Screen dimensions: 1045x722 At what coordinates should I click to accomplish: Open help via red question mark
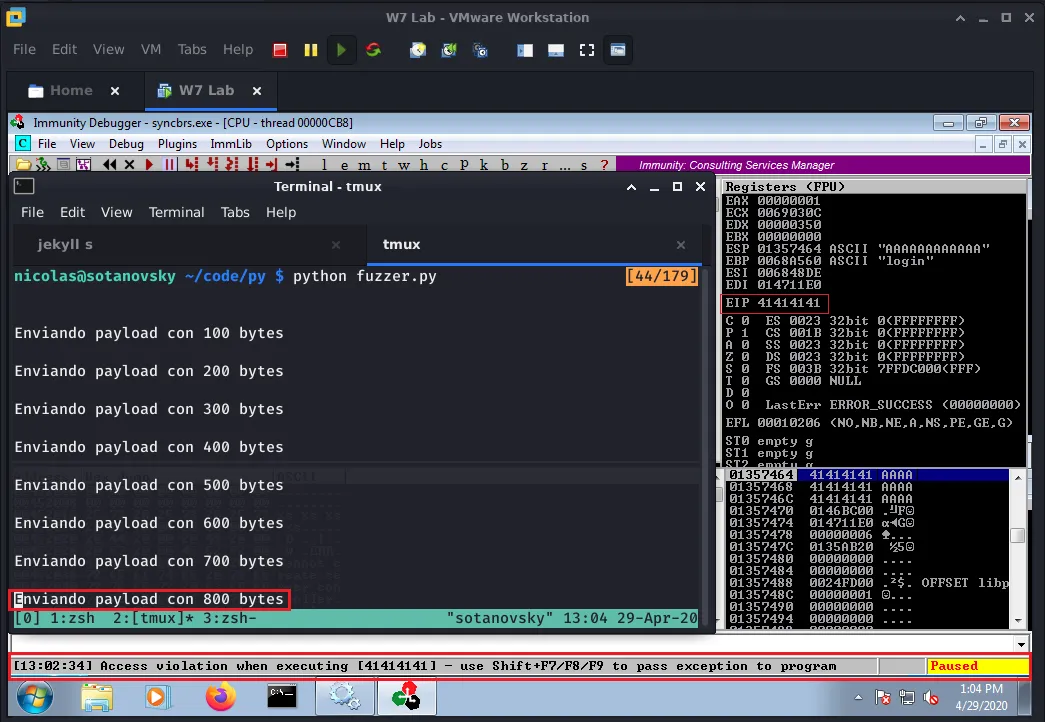604,165
